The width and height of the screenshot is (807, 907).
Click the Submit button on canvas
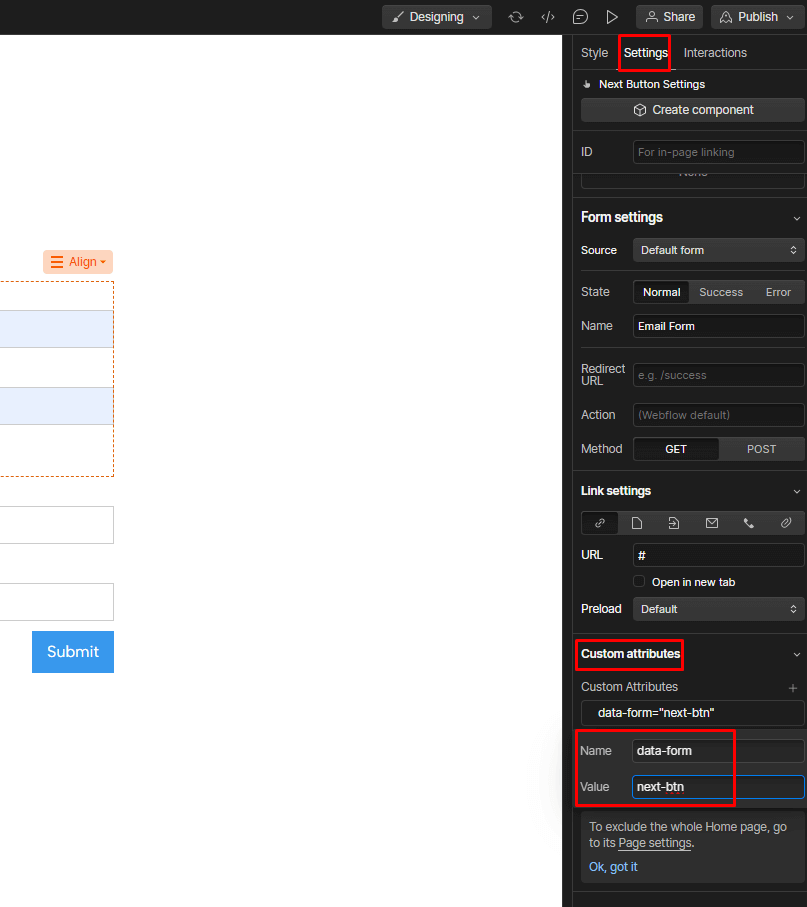pos(73,652)
